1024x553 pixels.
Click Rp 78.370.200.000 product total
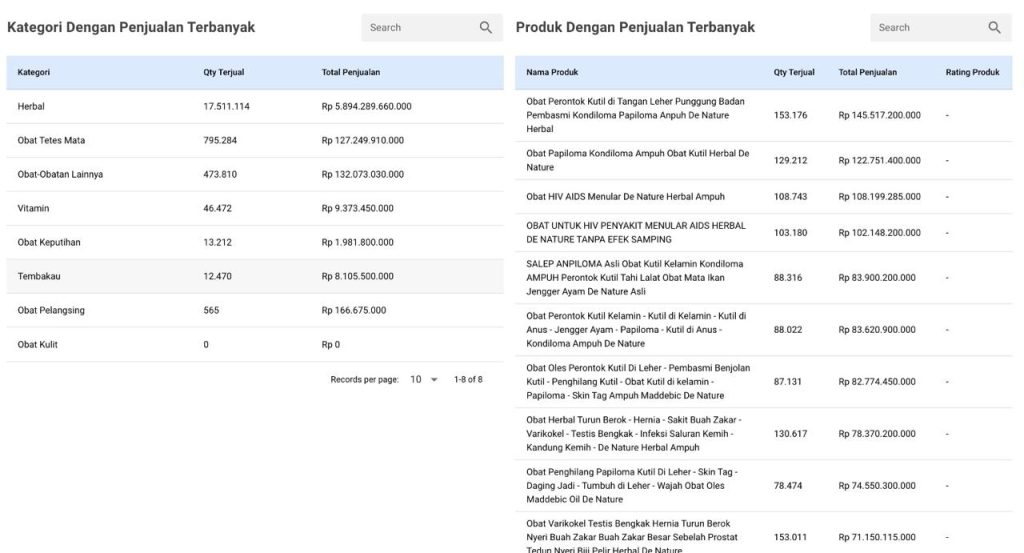tap(877, 434)
